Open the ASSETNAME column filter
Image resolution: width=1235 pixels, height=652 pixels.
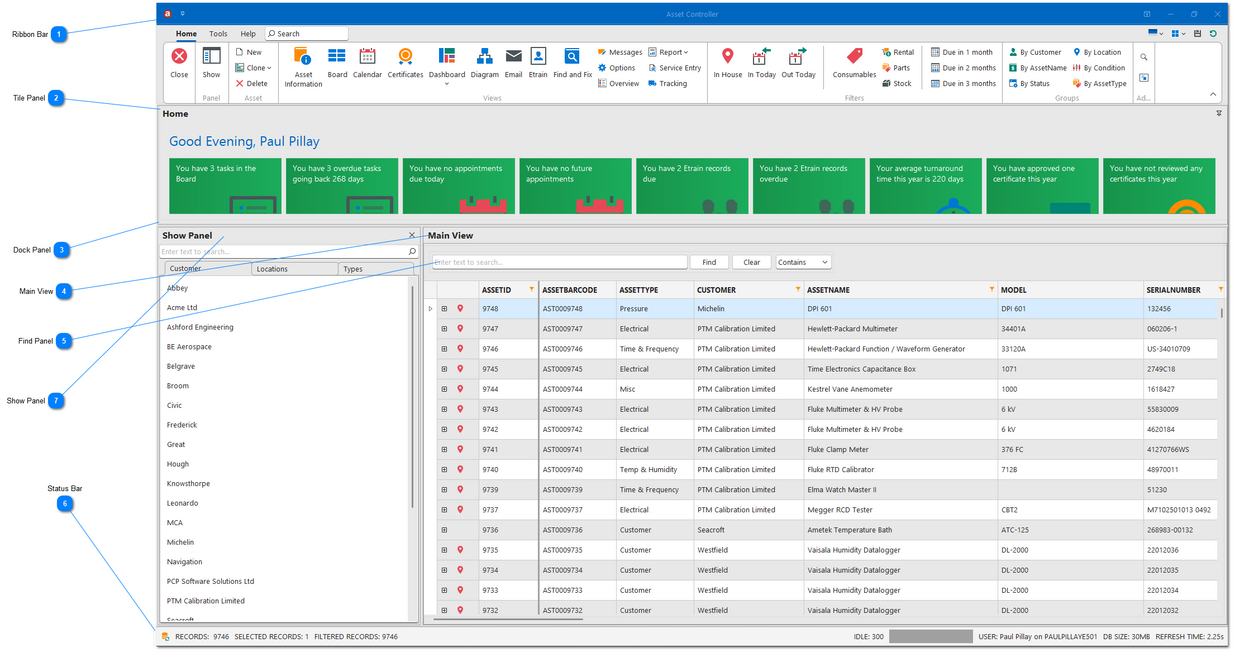(991, 289)
